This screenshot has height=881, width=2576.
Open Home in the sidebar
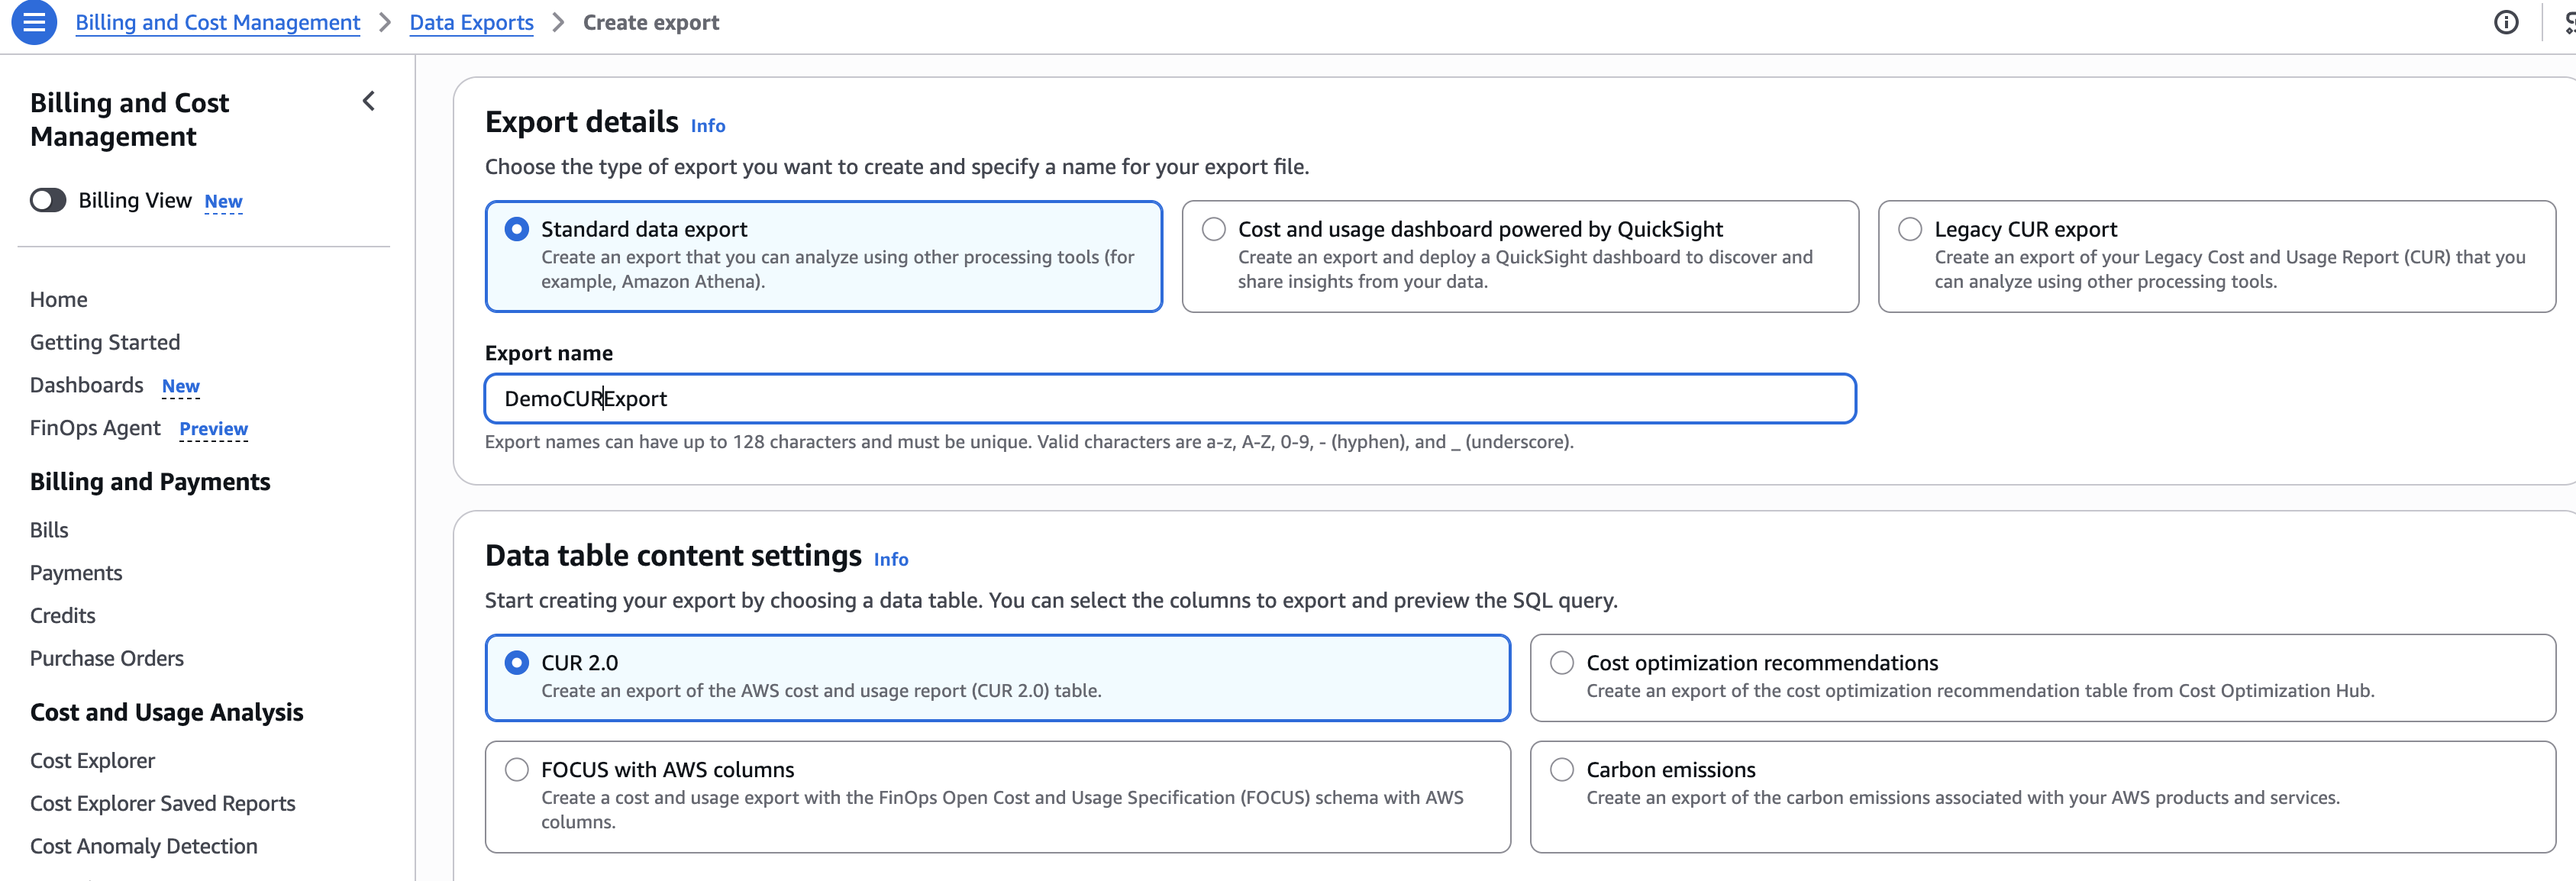(x=59, y=300)
